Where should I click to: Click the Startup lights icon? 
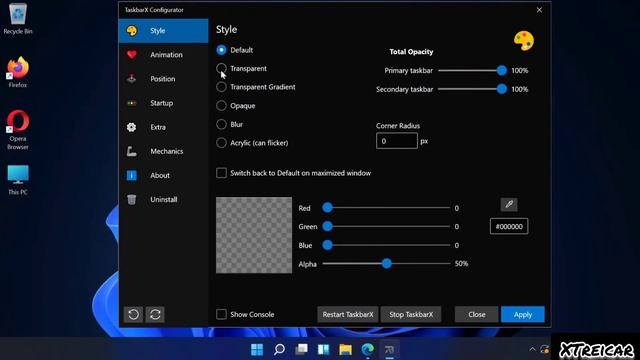click(x=131, y=103)
